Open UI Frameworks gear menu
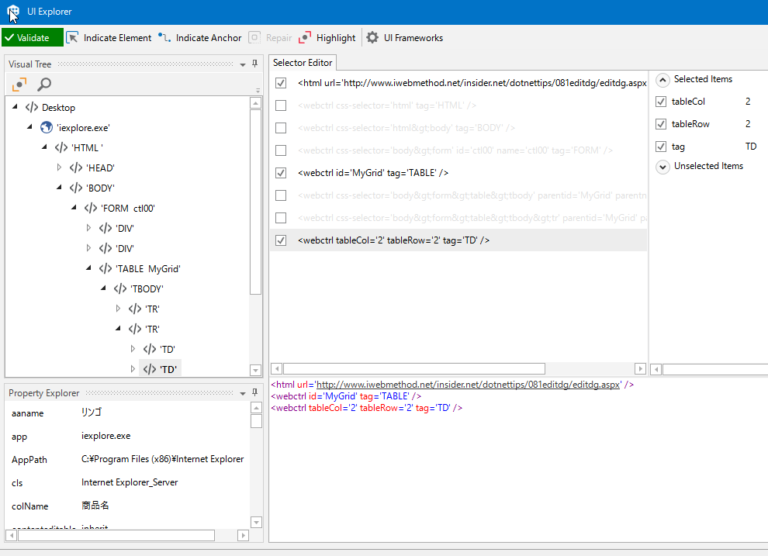768x556 pixels. point(373,38)
